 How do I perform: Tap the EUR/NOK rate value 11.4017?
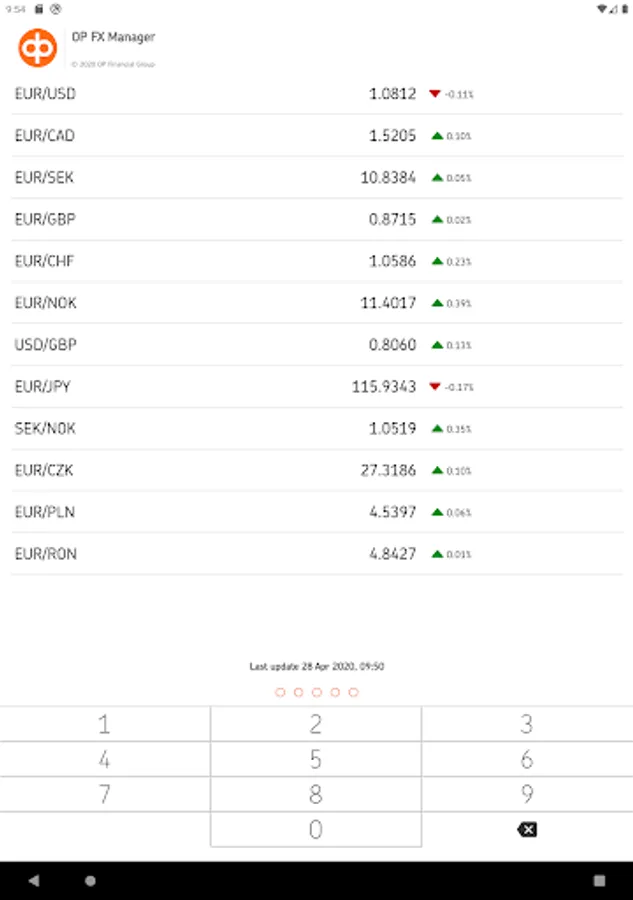[x=388, y=303]
